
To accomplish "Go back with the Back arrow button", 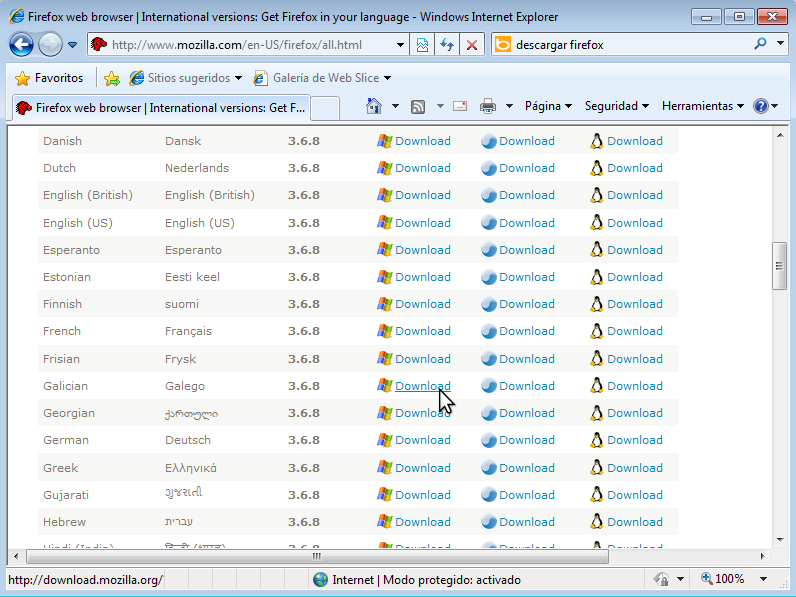I will click(22, 45).
